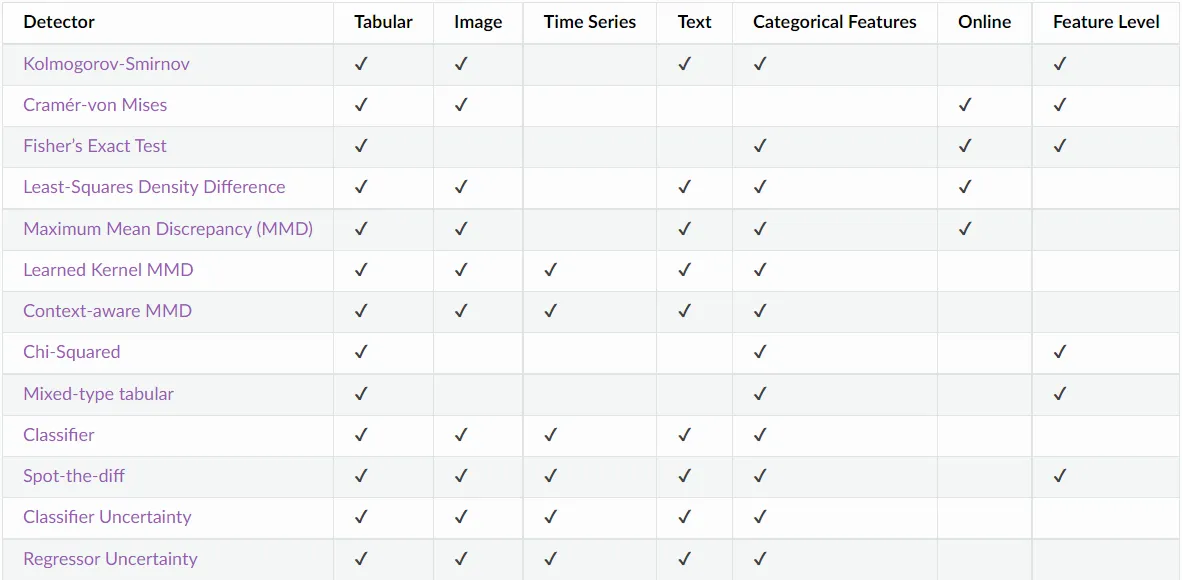The image size is (1182, 580).
Task: Click the Tabular column header
Action: (x=384, y=22)
